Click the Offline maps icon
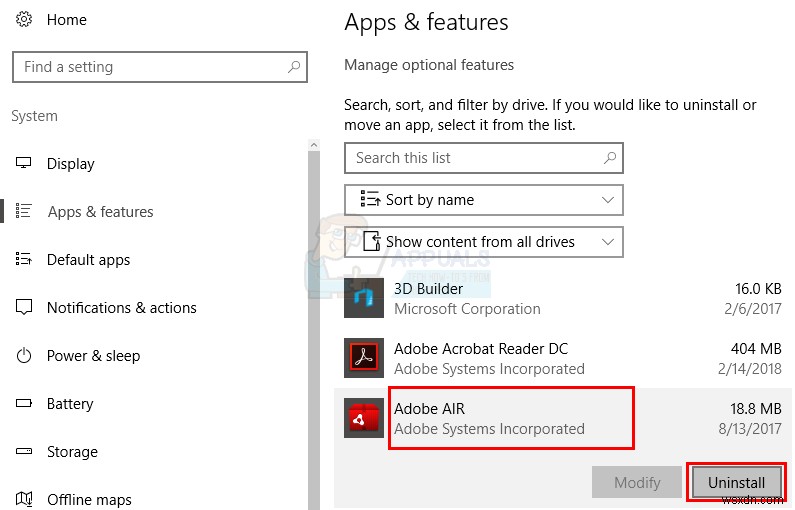Screen dimensions: 795x510 (23, 499)
